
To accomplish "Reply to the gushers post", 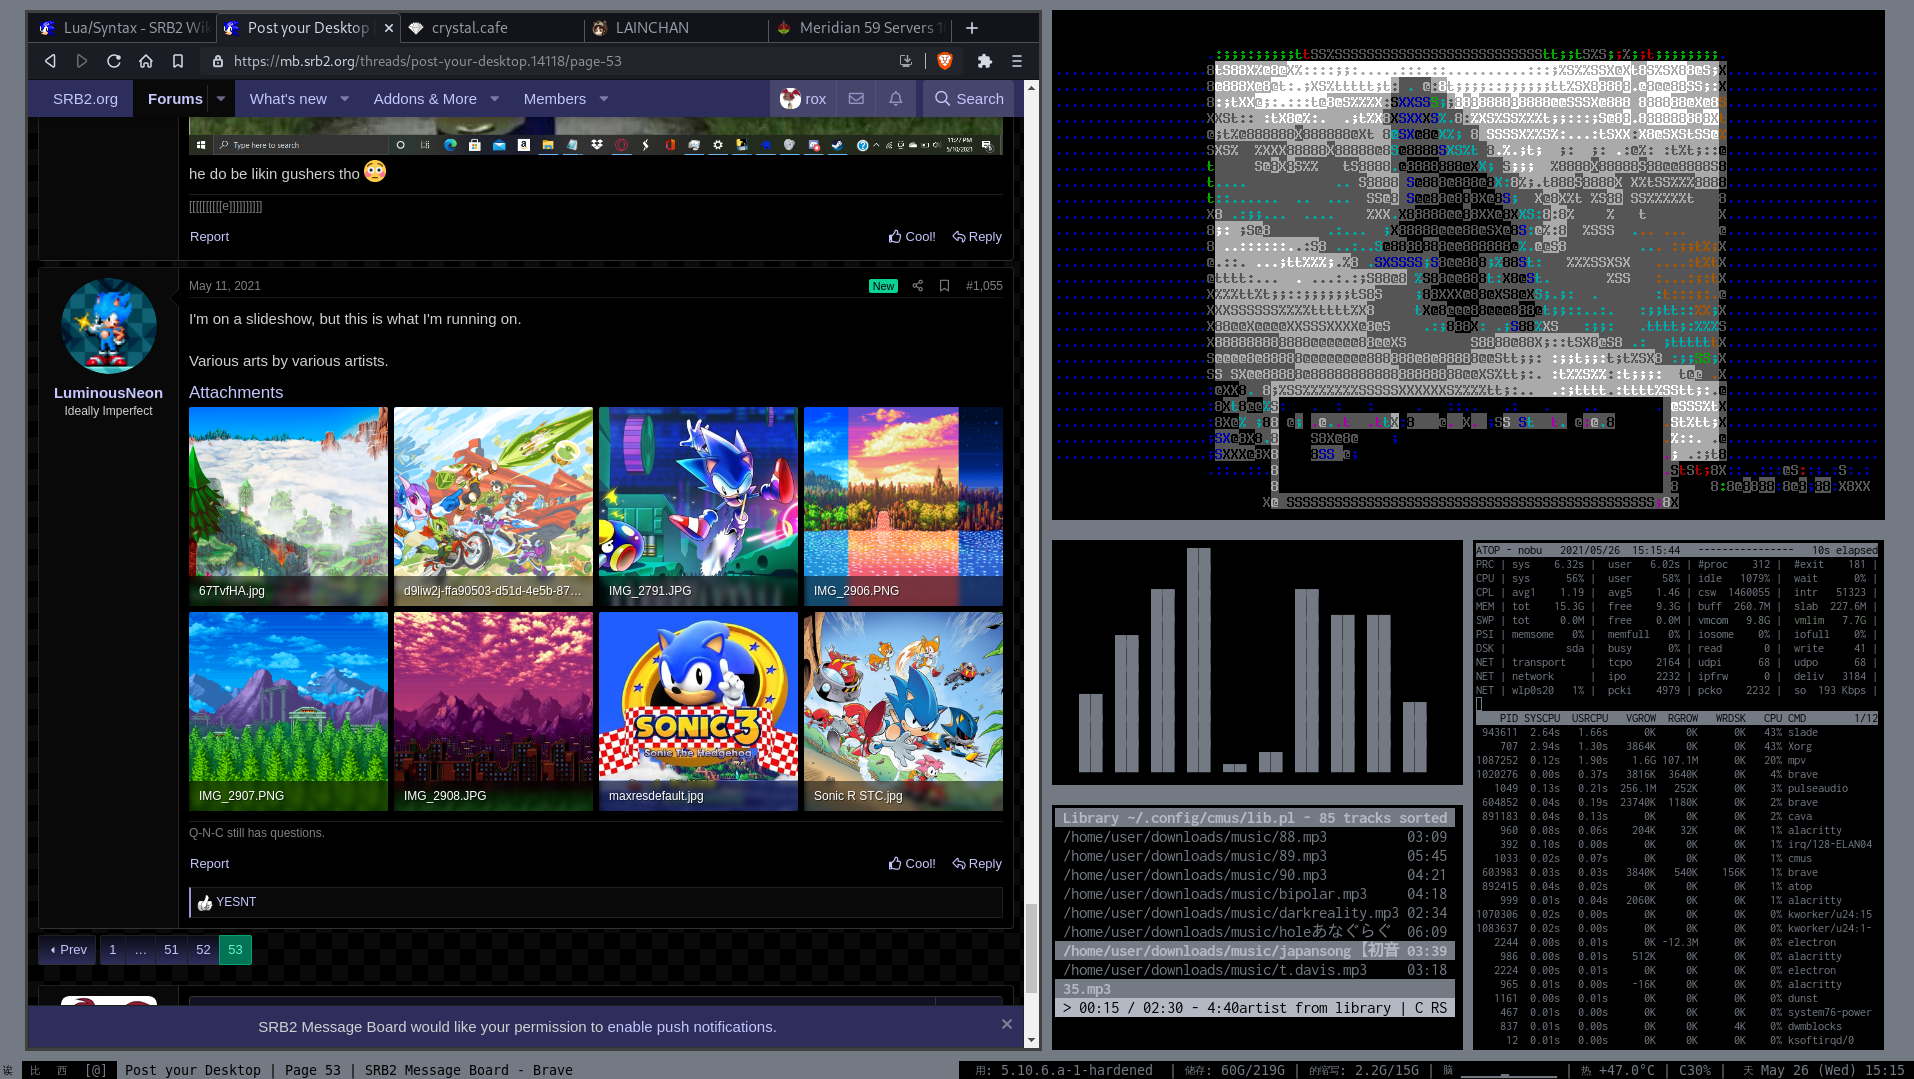I will pyautogui.click(x=977, y=237).
